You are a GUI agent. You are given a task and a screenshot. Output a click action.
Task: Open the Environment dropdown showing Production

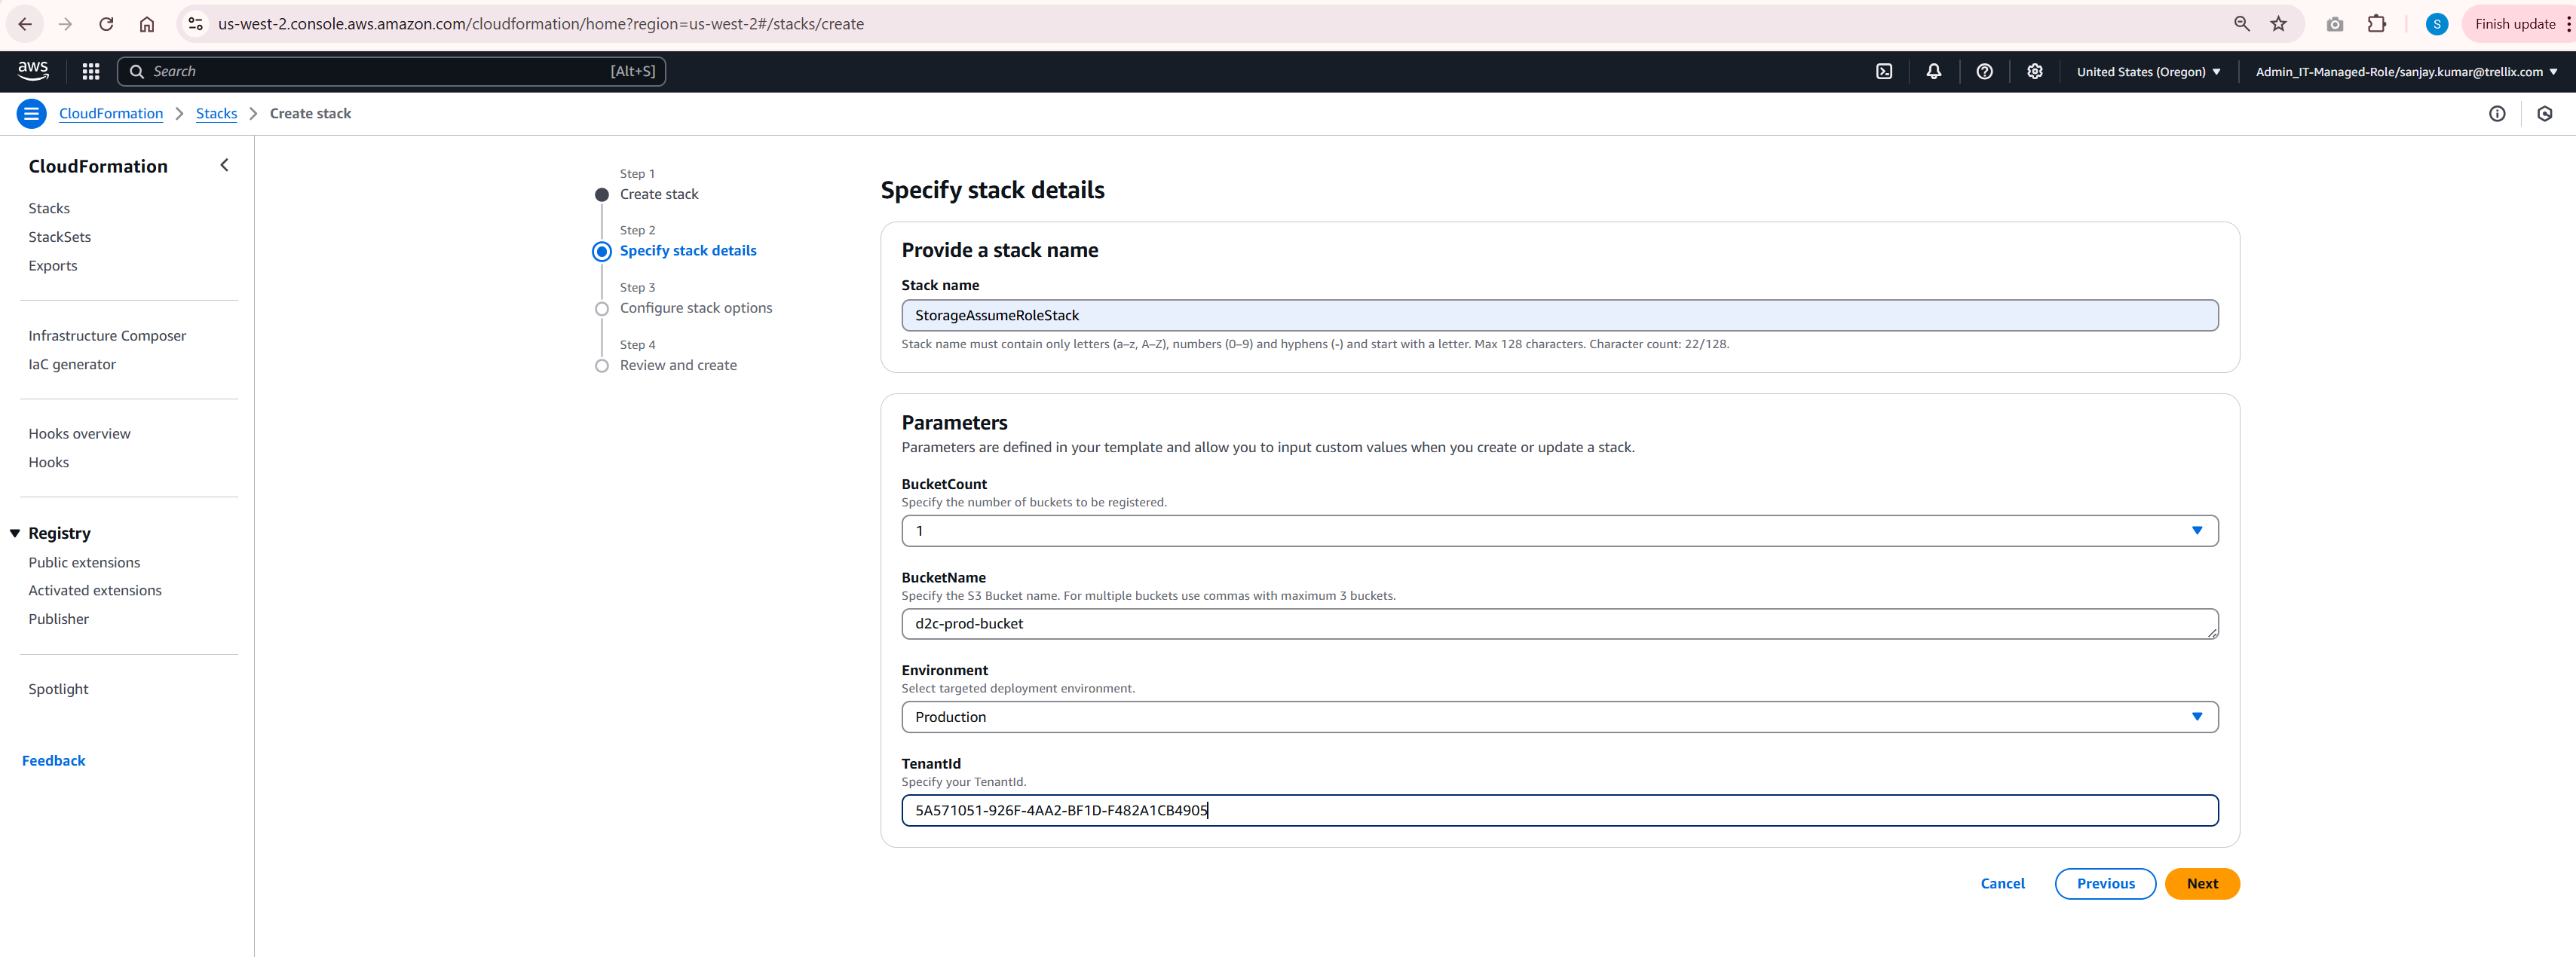click(x=2197, y=716)
